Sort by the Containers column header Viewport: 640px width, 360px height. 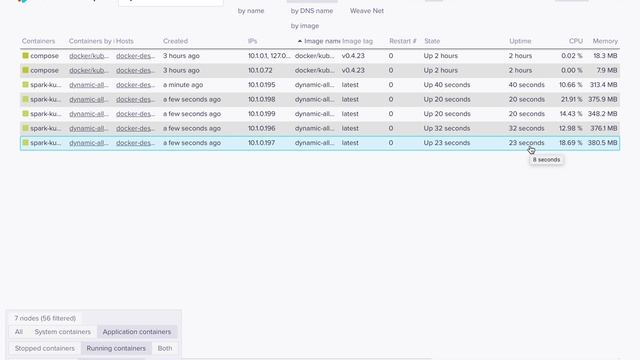click(38, 41)
